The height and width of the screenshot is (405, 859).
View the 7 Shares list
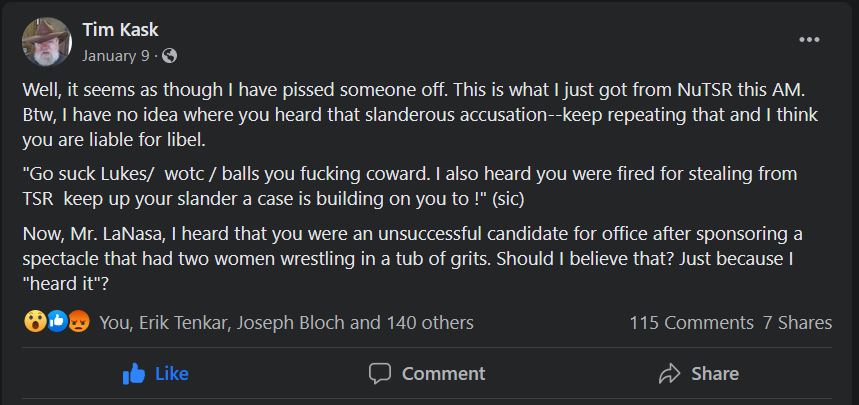tap(797, 322)
